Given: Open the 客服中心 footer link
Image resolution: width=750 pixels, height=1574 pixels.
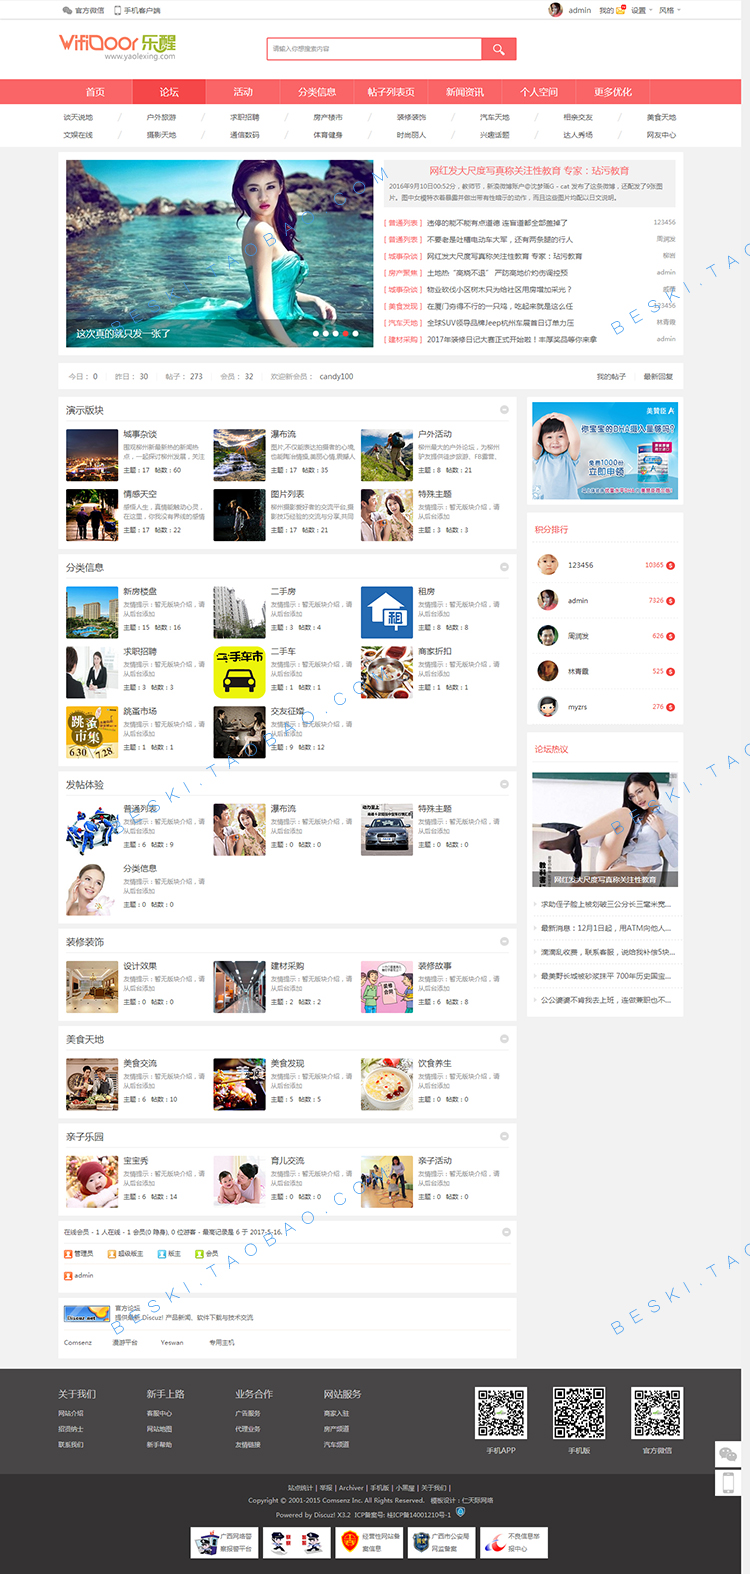Looking at the screenshot, I should [159, 1413].
